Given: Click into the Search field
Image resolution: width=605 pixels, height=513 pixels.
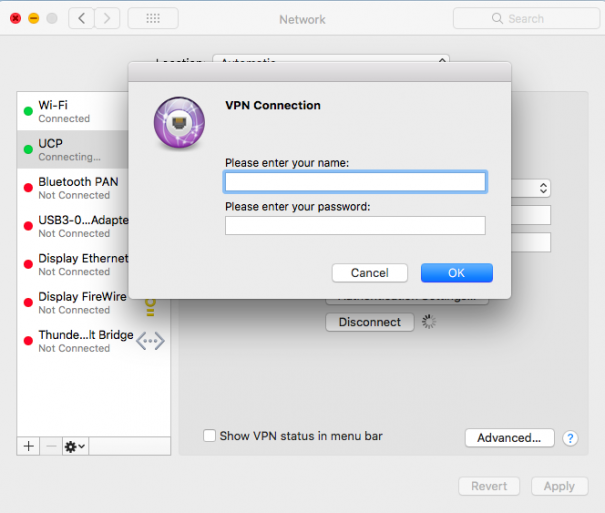Looking at the screenshot, I should (526, 18).
